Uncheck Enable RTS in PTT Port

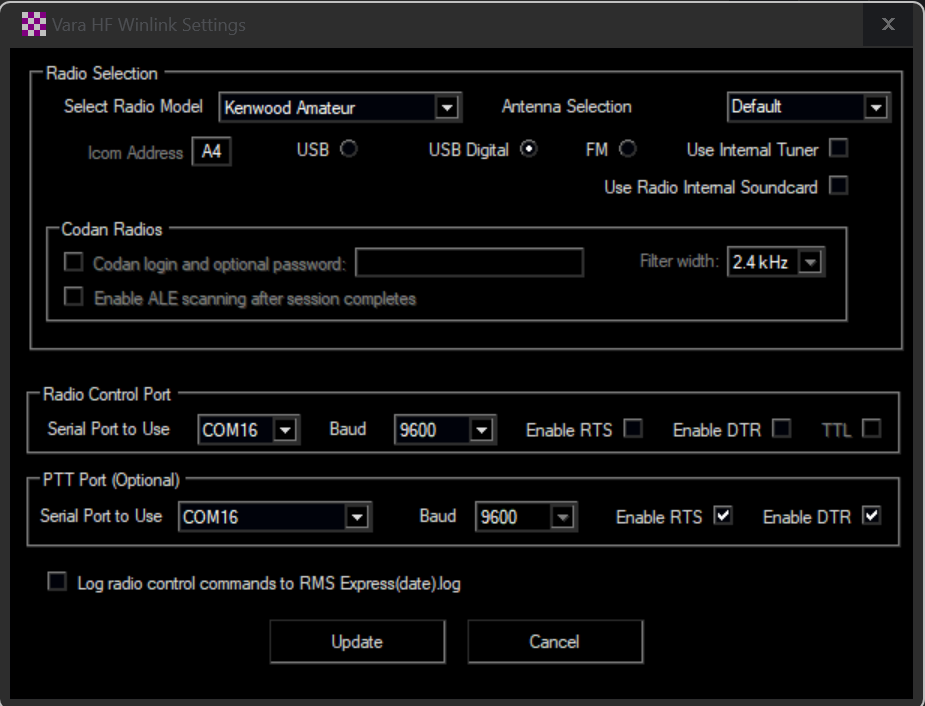[x=723, y=516]
